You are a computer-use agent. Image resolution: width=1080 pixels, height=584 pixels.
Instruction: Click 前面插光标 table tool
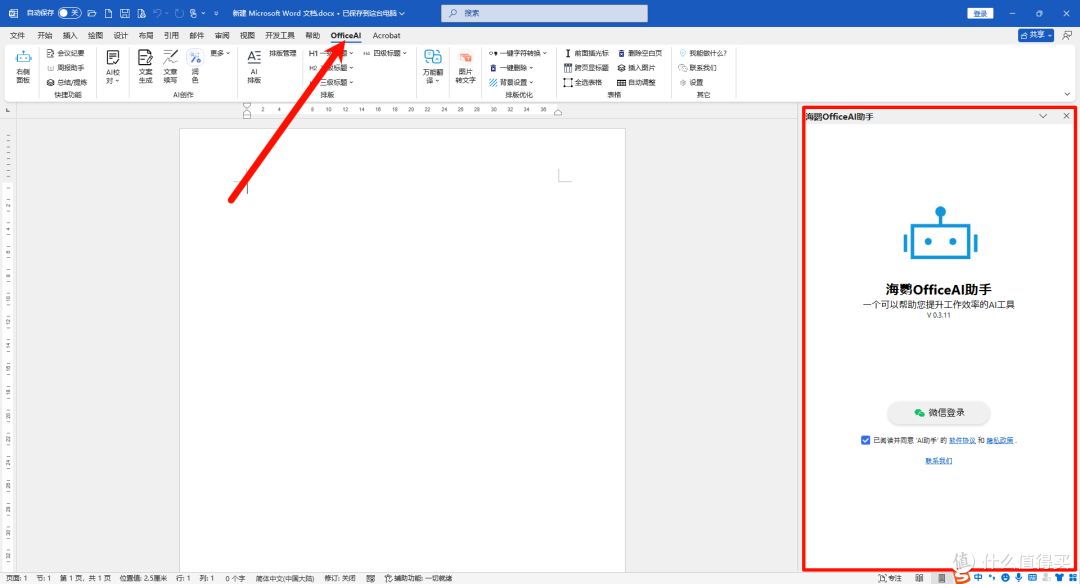[x=587, y=53]
